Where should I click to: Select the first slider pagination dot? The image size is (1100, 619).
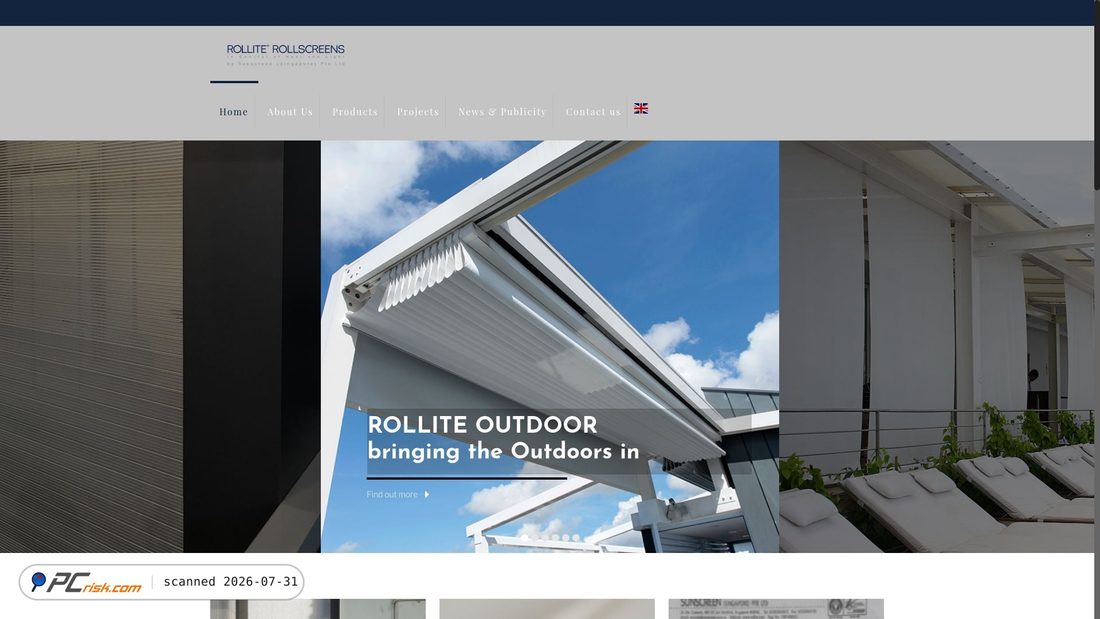525,538
